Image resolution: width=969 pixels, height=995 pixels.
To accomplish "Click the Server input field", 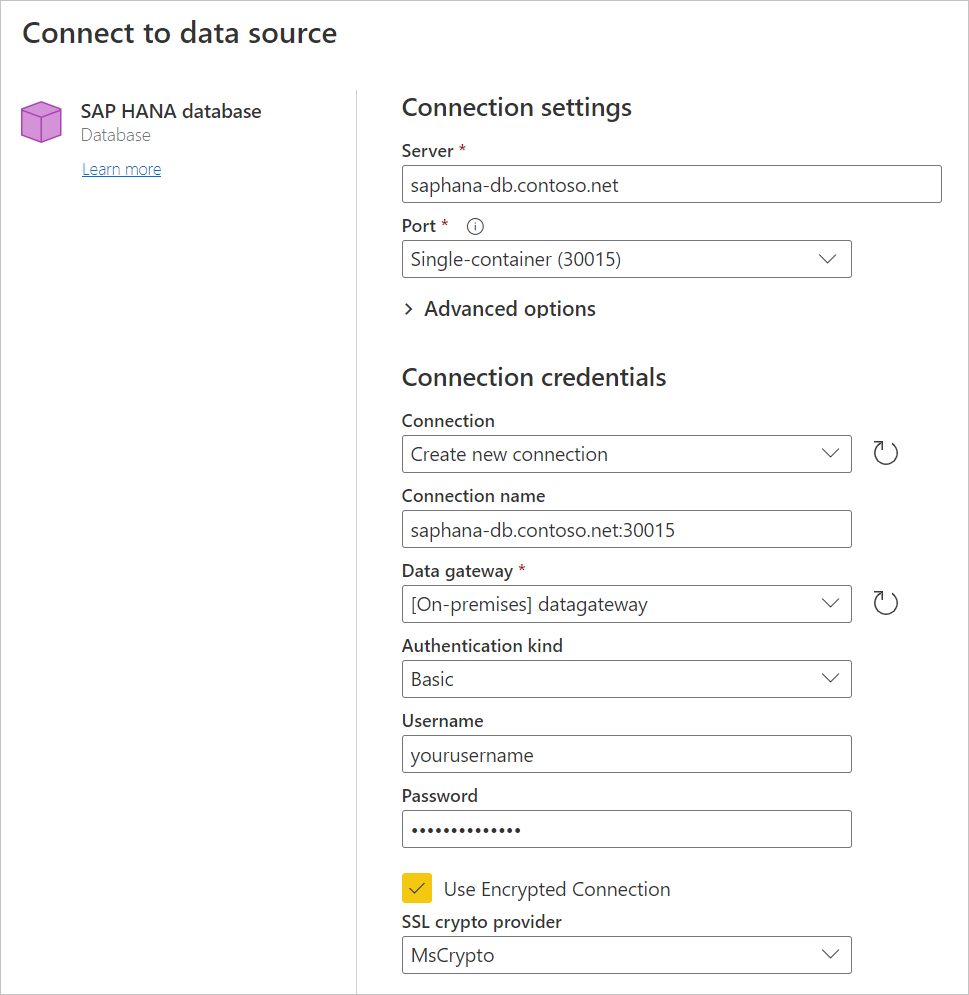I will coord(671,184).
